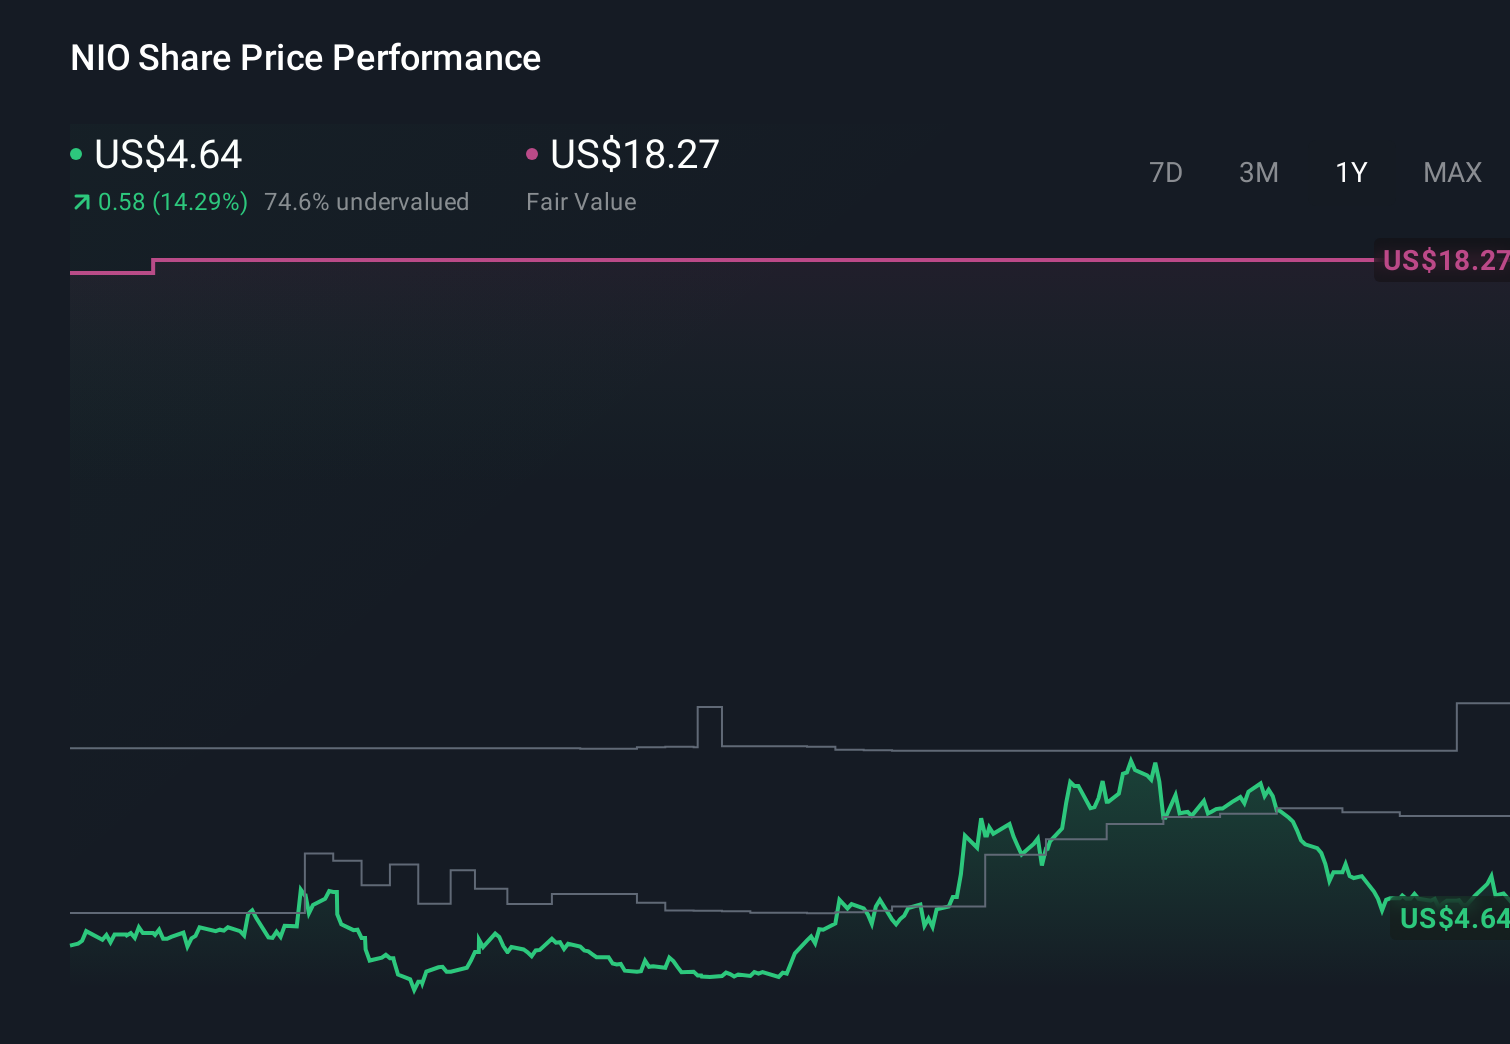Click the Fair Value label text

[581, 201]
